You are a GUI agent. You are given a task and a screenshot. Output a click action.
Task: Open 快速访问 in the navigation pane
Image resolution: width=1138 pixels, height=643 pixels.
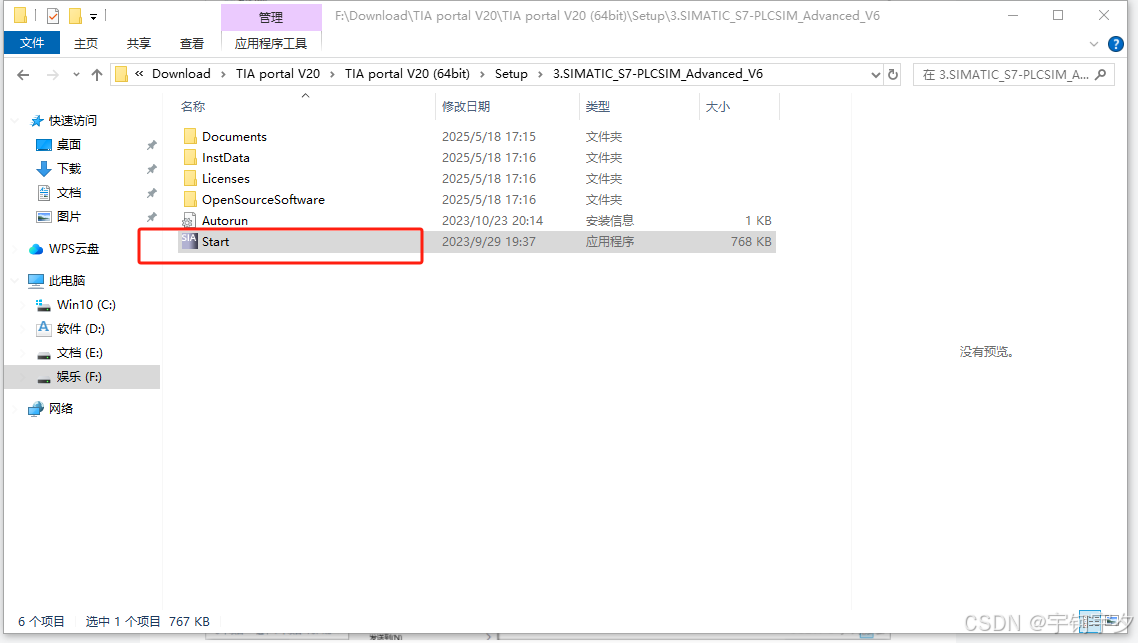pyautogui.click(x=73, y=120)
